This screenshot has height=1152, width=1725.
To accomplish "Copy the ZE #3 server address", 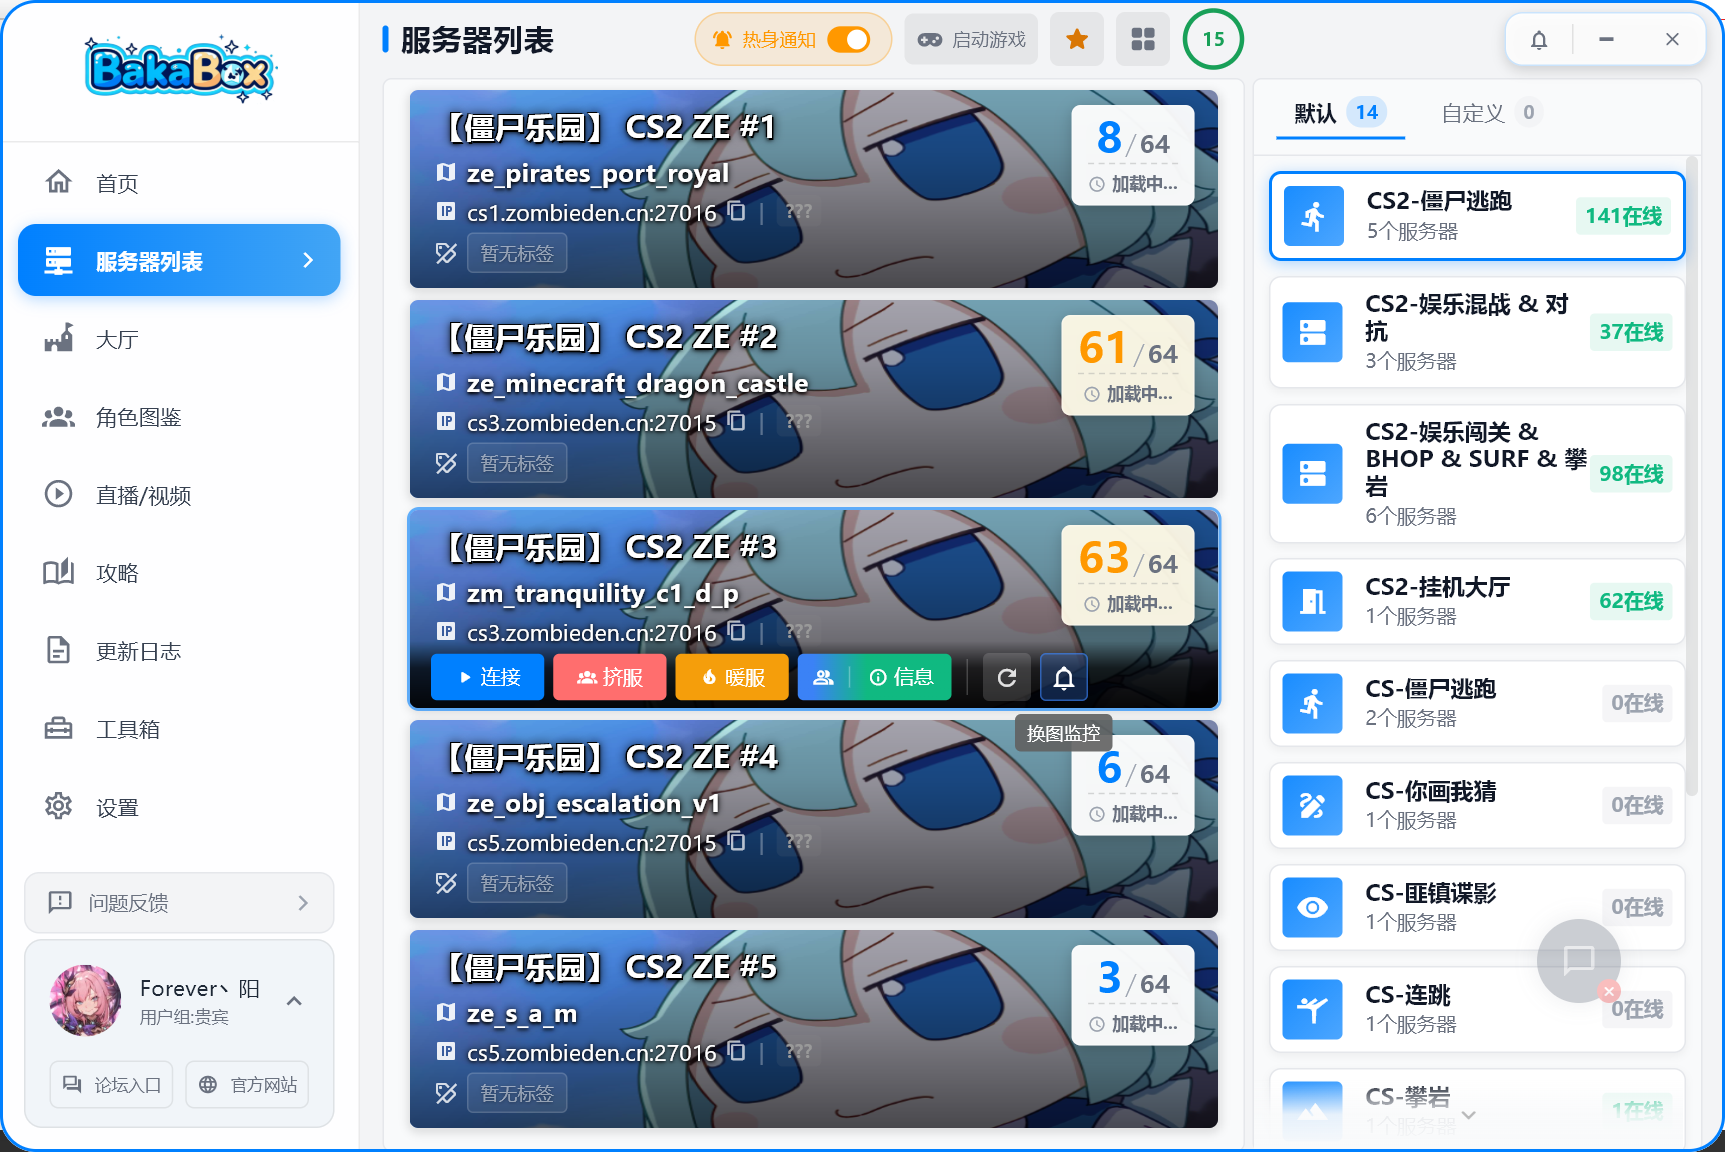I will click(736, 631).
